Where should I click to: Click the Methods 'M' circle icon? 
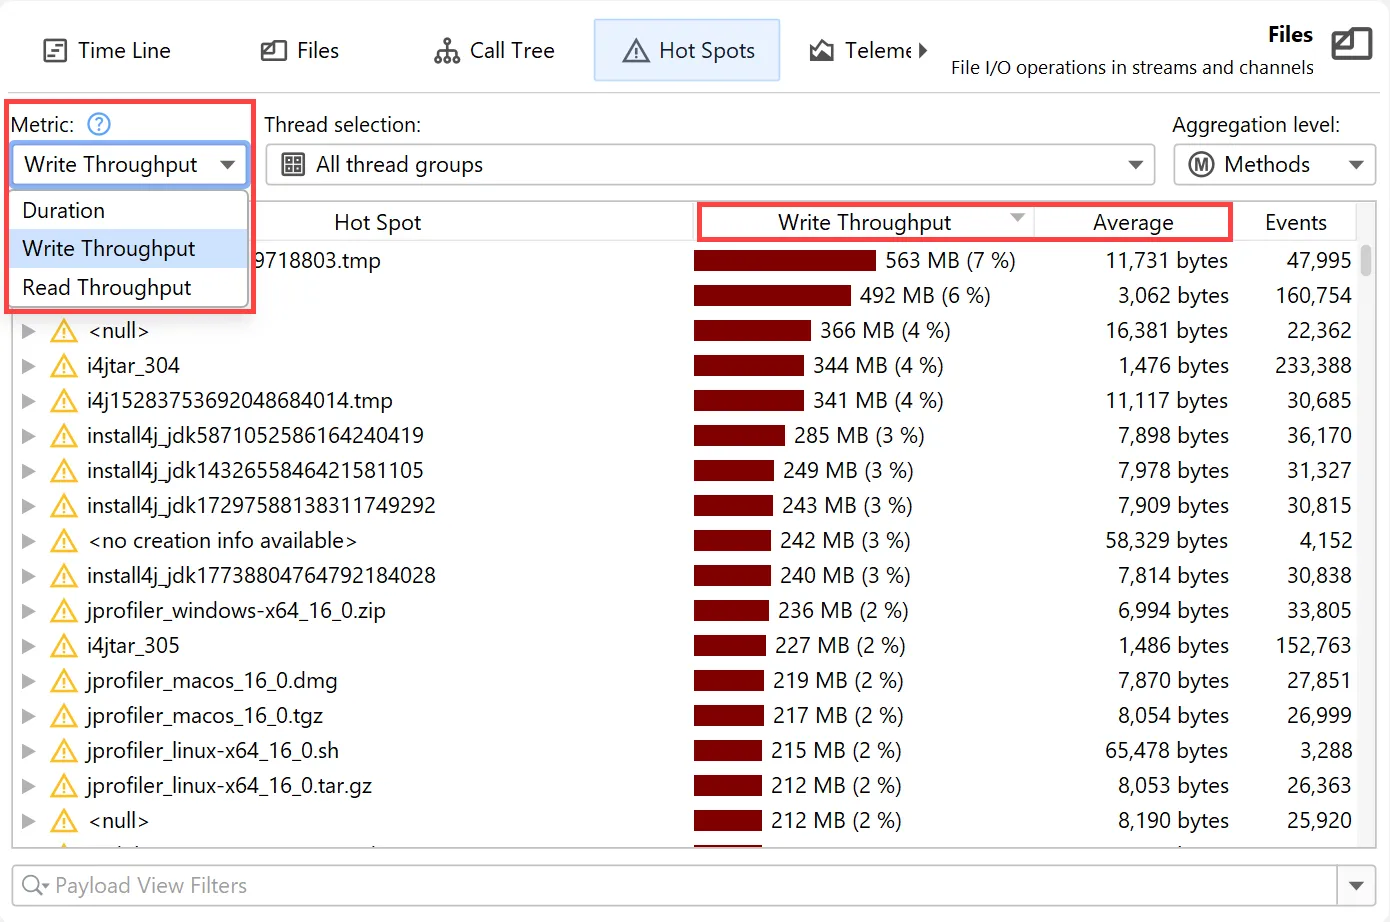[1201, 165]
